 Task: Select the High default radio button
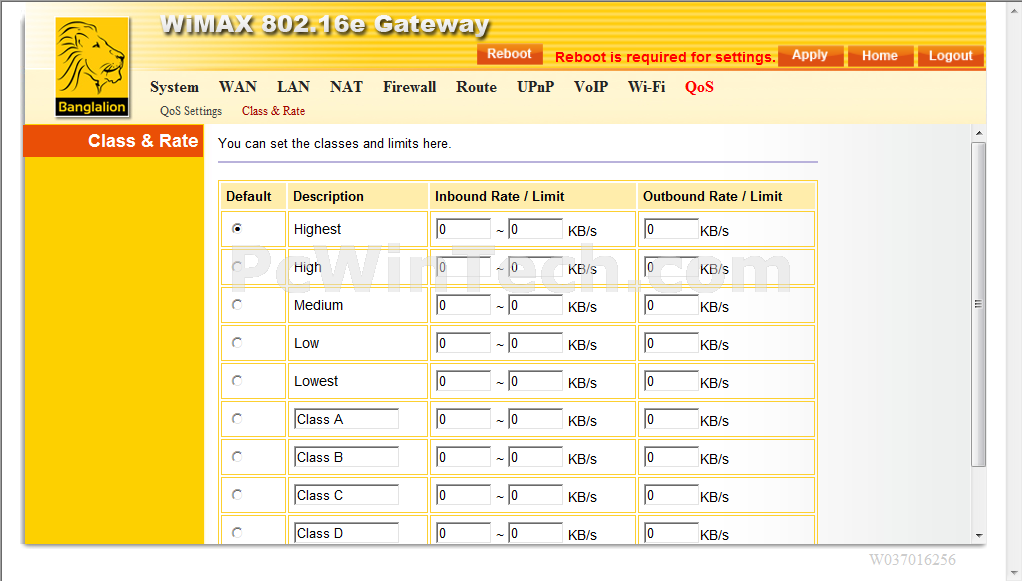[237, 267]
